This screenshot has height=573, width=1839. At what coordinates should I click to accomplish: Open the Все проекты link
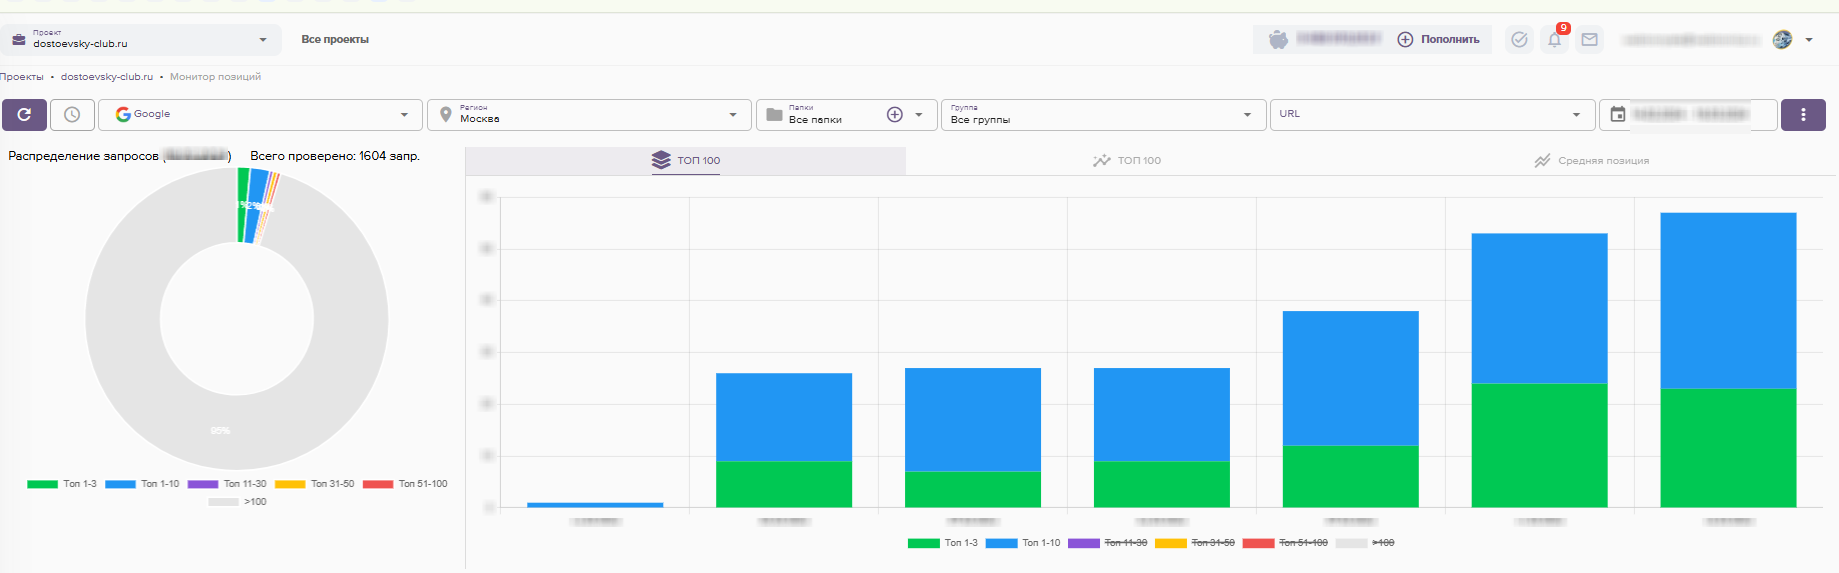click(335, 40)
